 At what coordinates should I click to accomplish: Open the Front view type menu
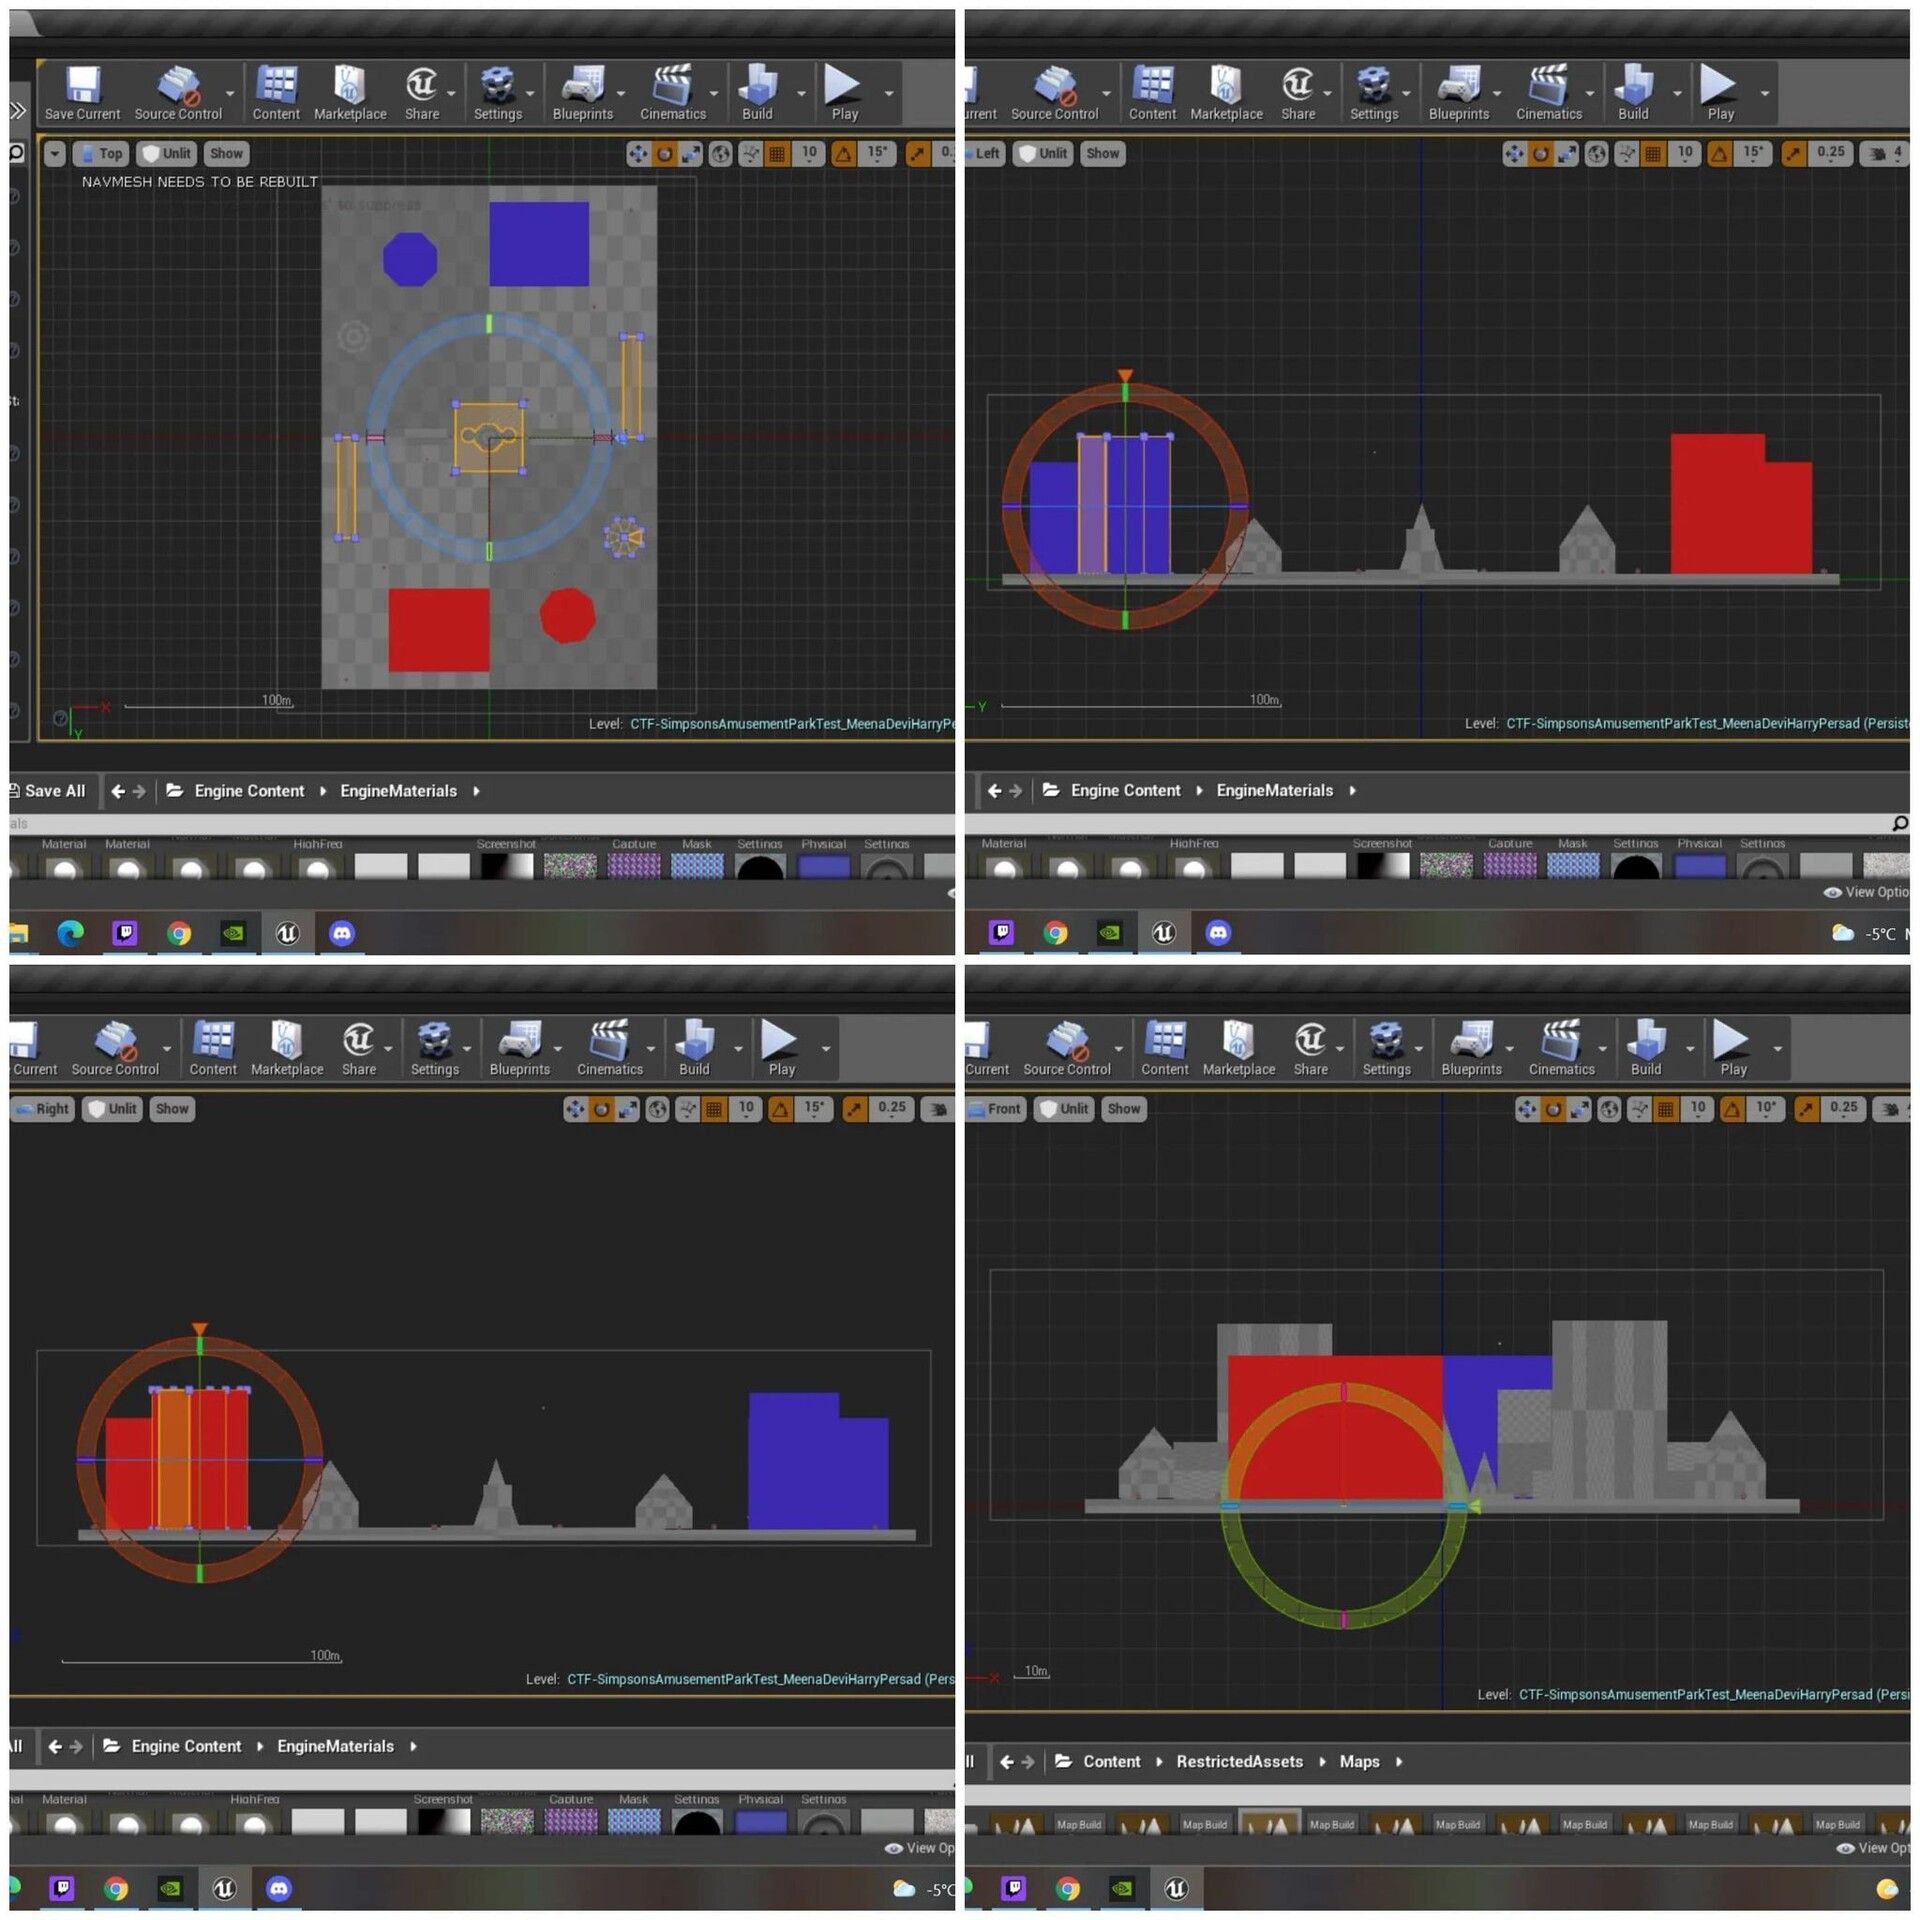pos(995,1109)
